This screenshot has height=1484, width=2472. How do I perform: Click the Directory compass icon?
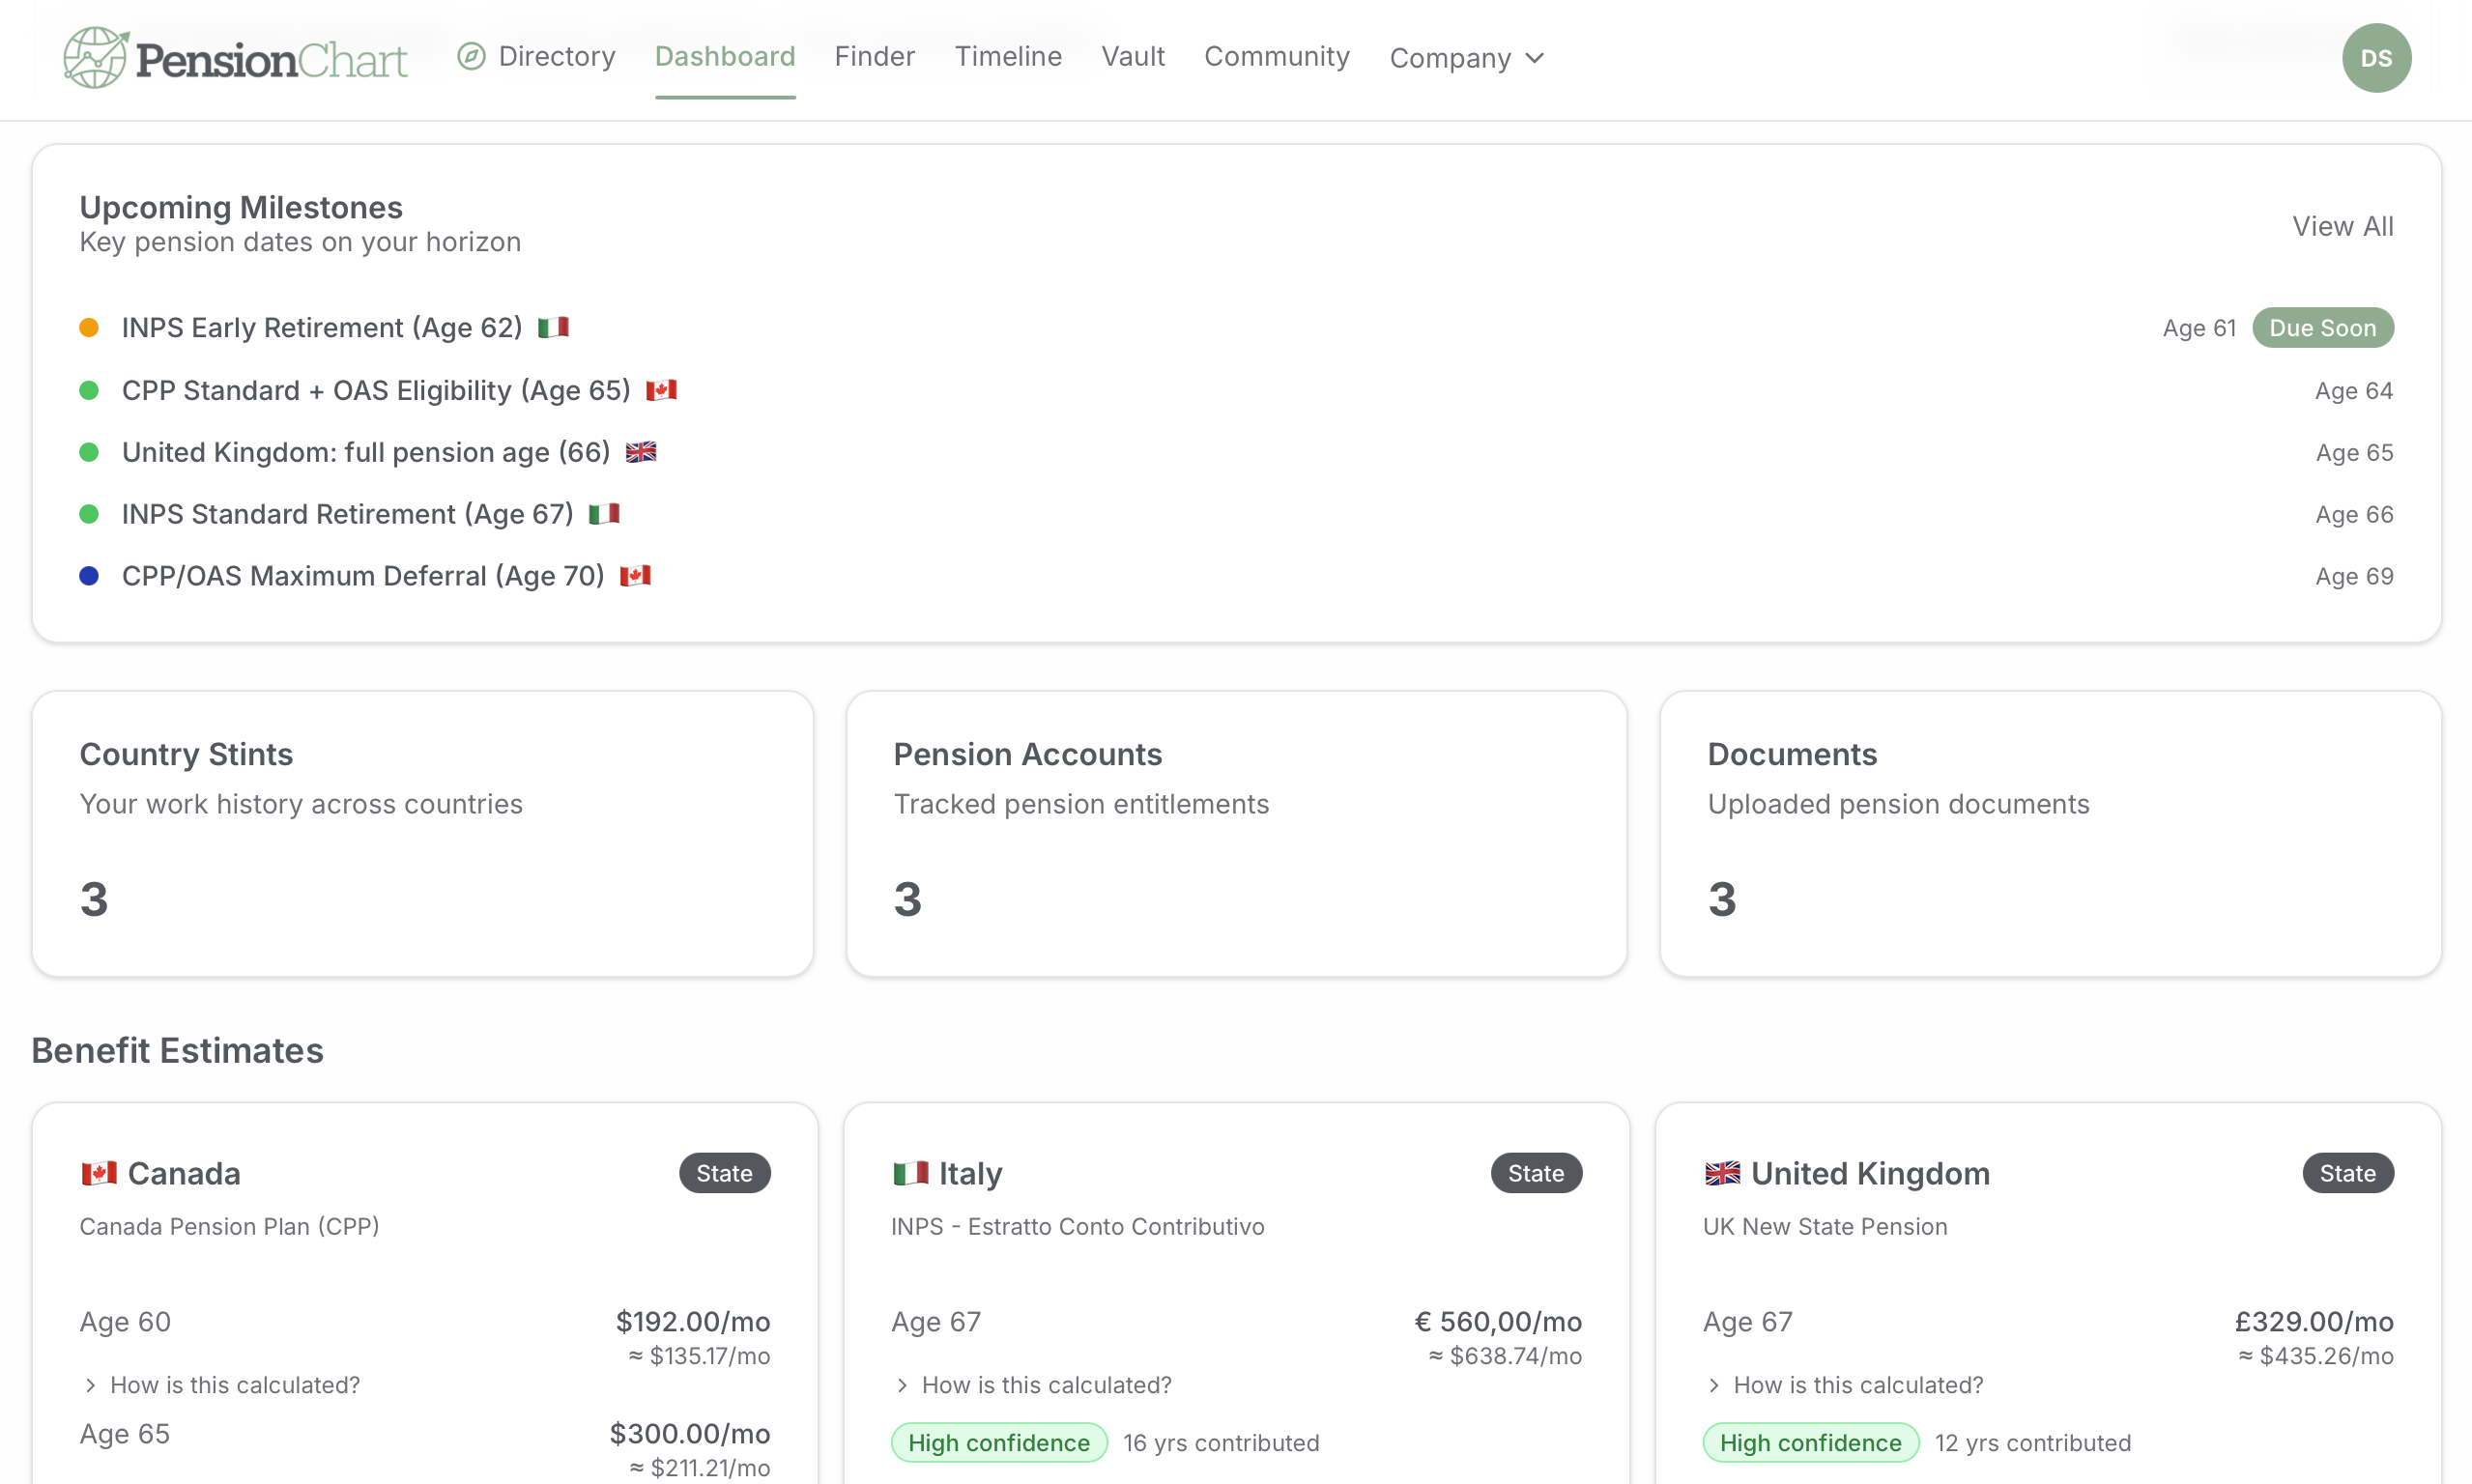[471, 57]
